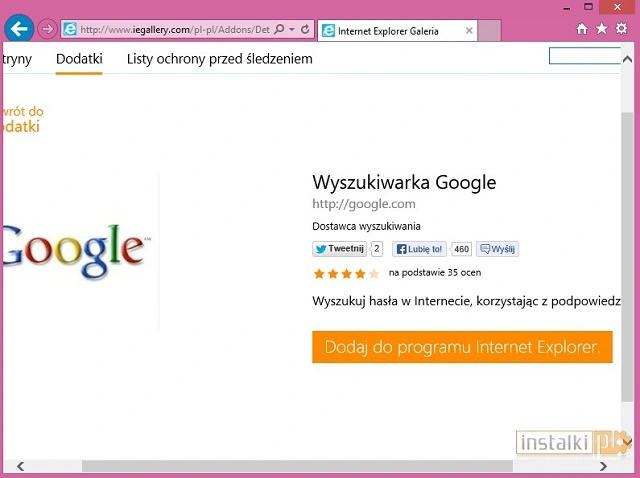Open the address bar dropdown arrow

tap(292, 29)
